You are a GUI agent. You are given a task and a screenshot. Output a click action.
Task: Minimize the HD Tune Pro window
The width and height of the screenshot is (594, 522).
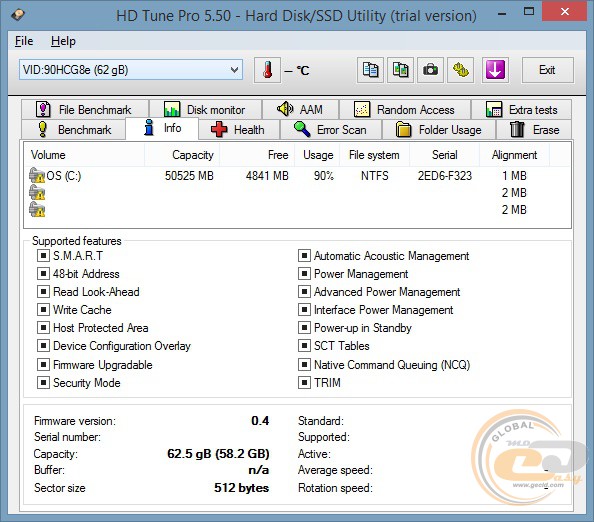click(502, 14)
